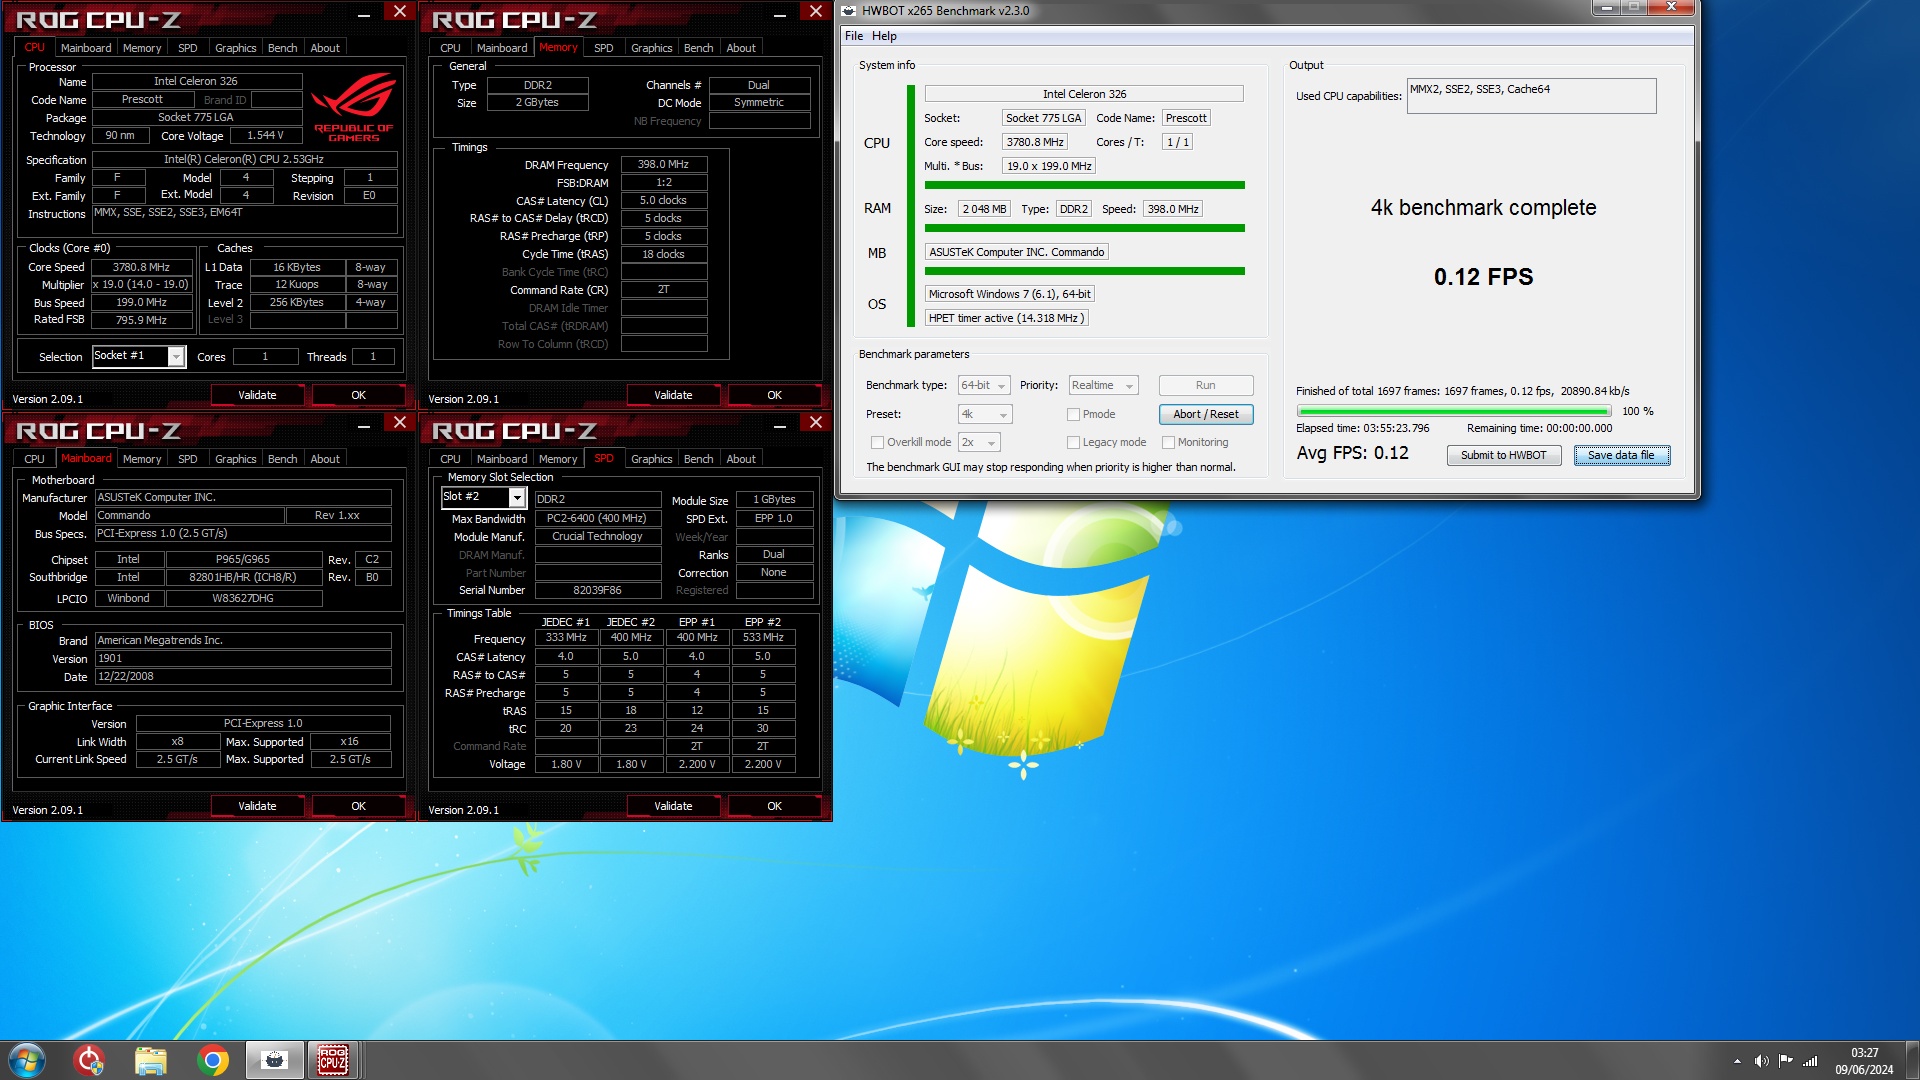The width and height of the screenshot is (1920, 1080).
Task: Click Validate in the CPU tab window
Action: [257, 395]
